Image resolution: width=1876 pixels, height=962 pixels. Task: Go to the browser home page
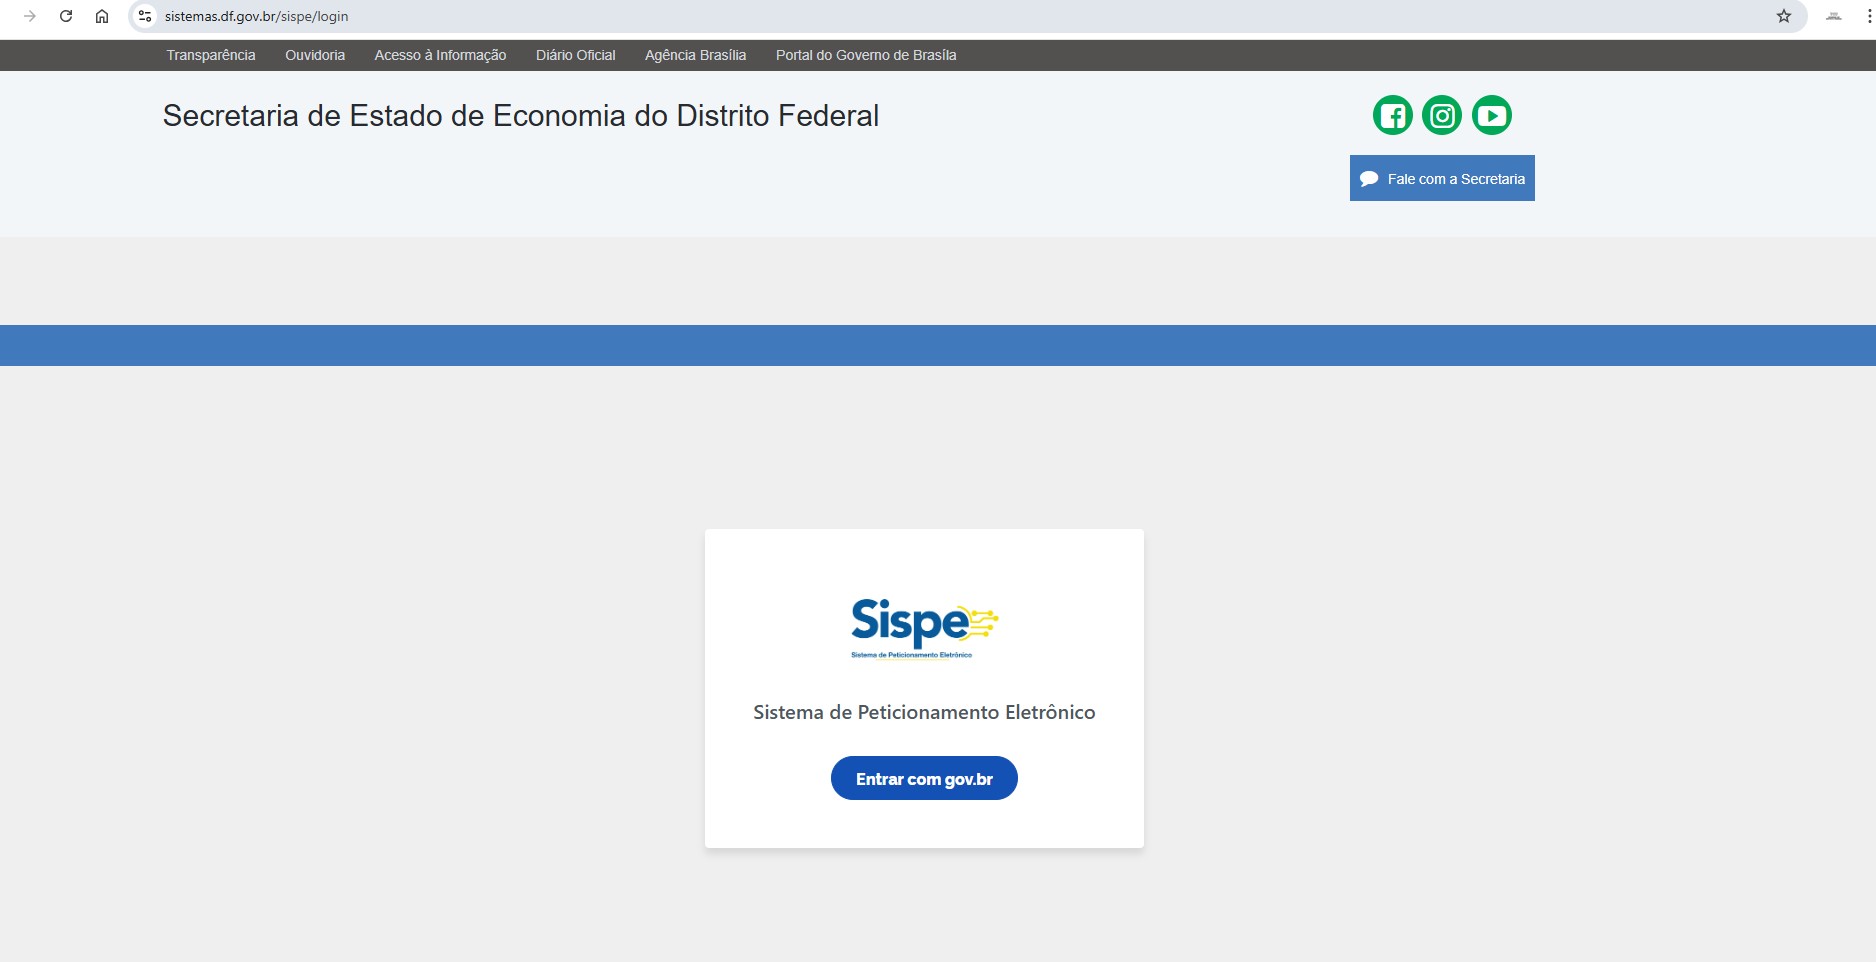coord(102,16)
